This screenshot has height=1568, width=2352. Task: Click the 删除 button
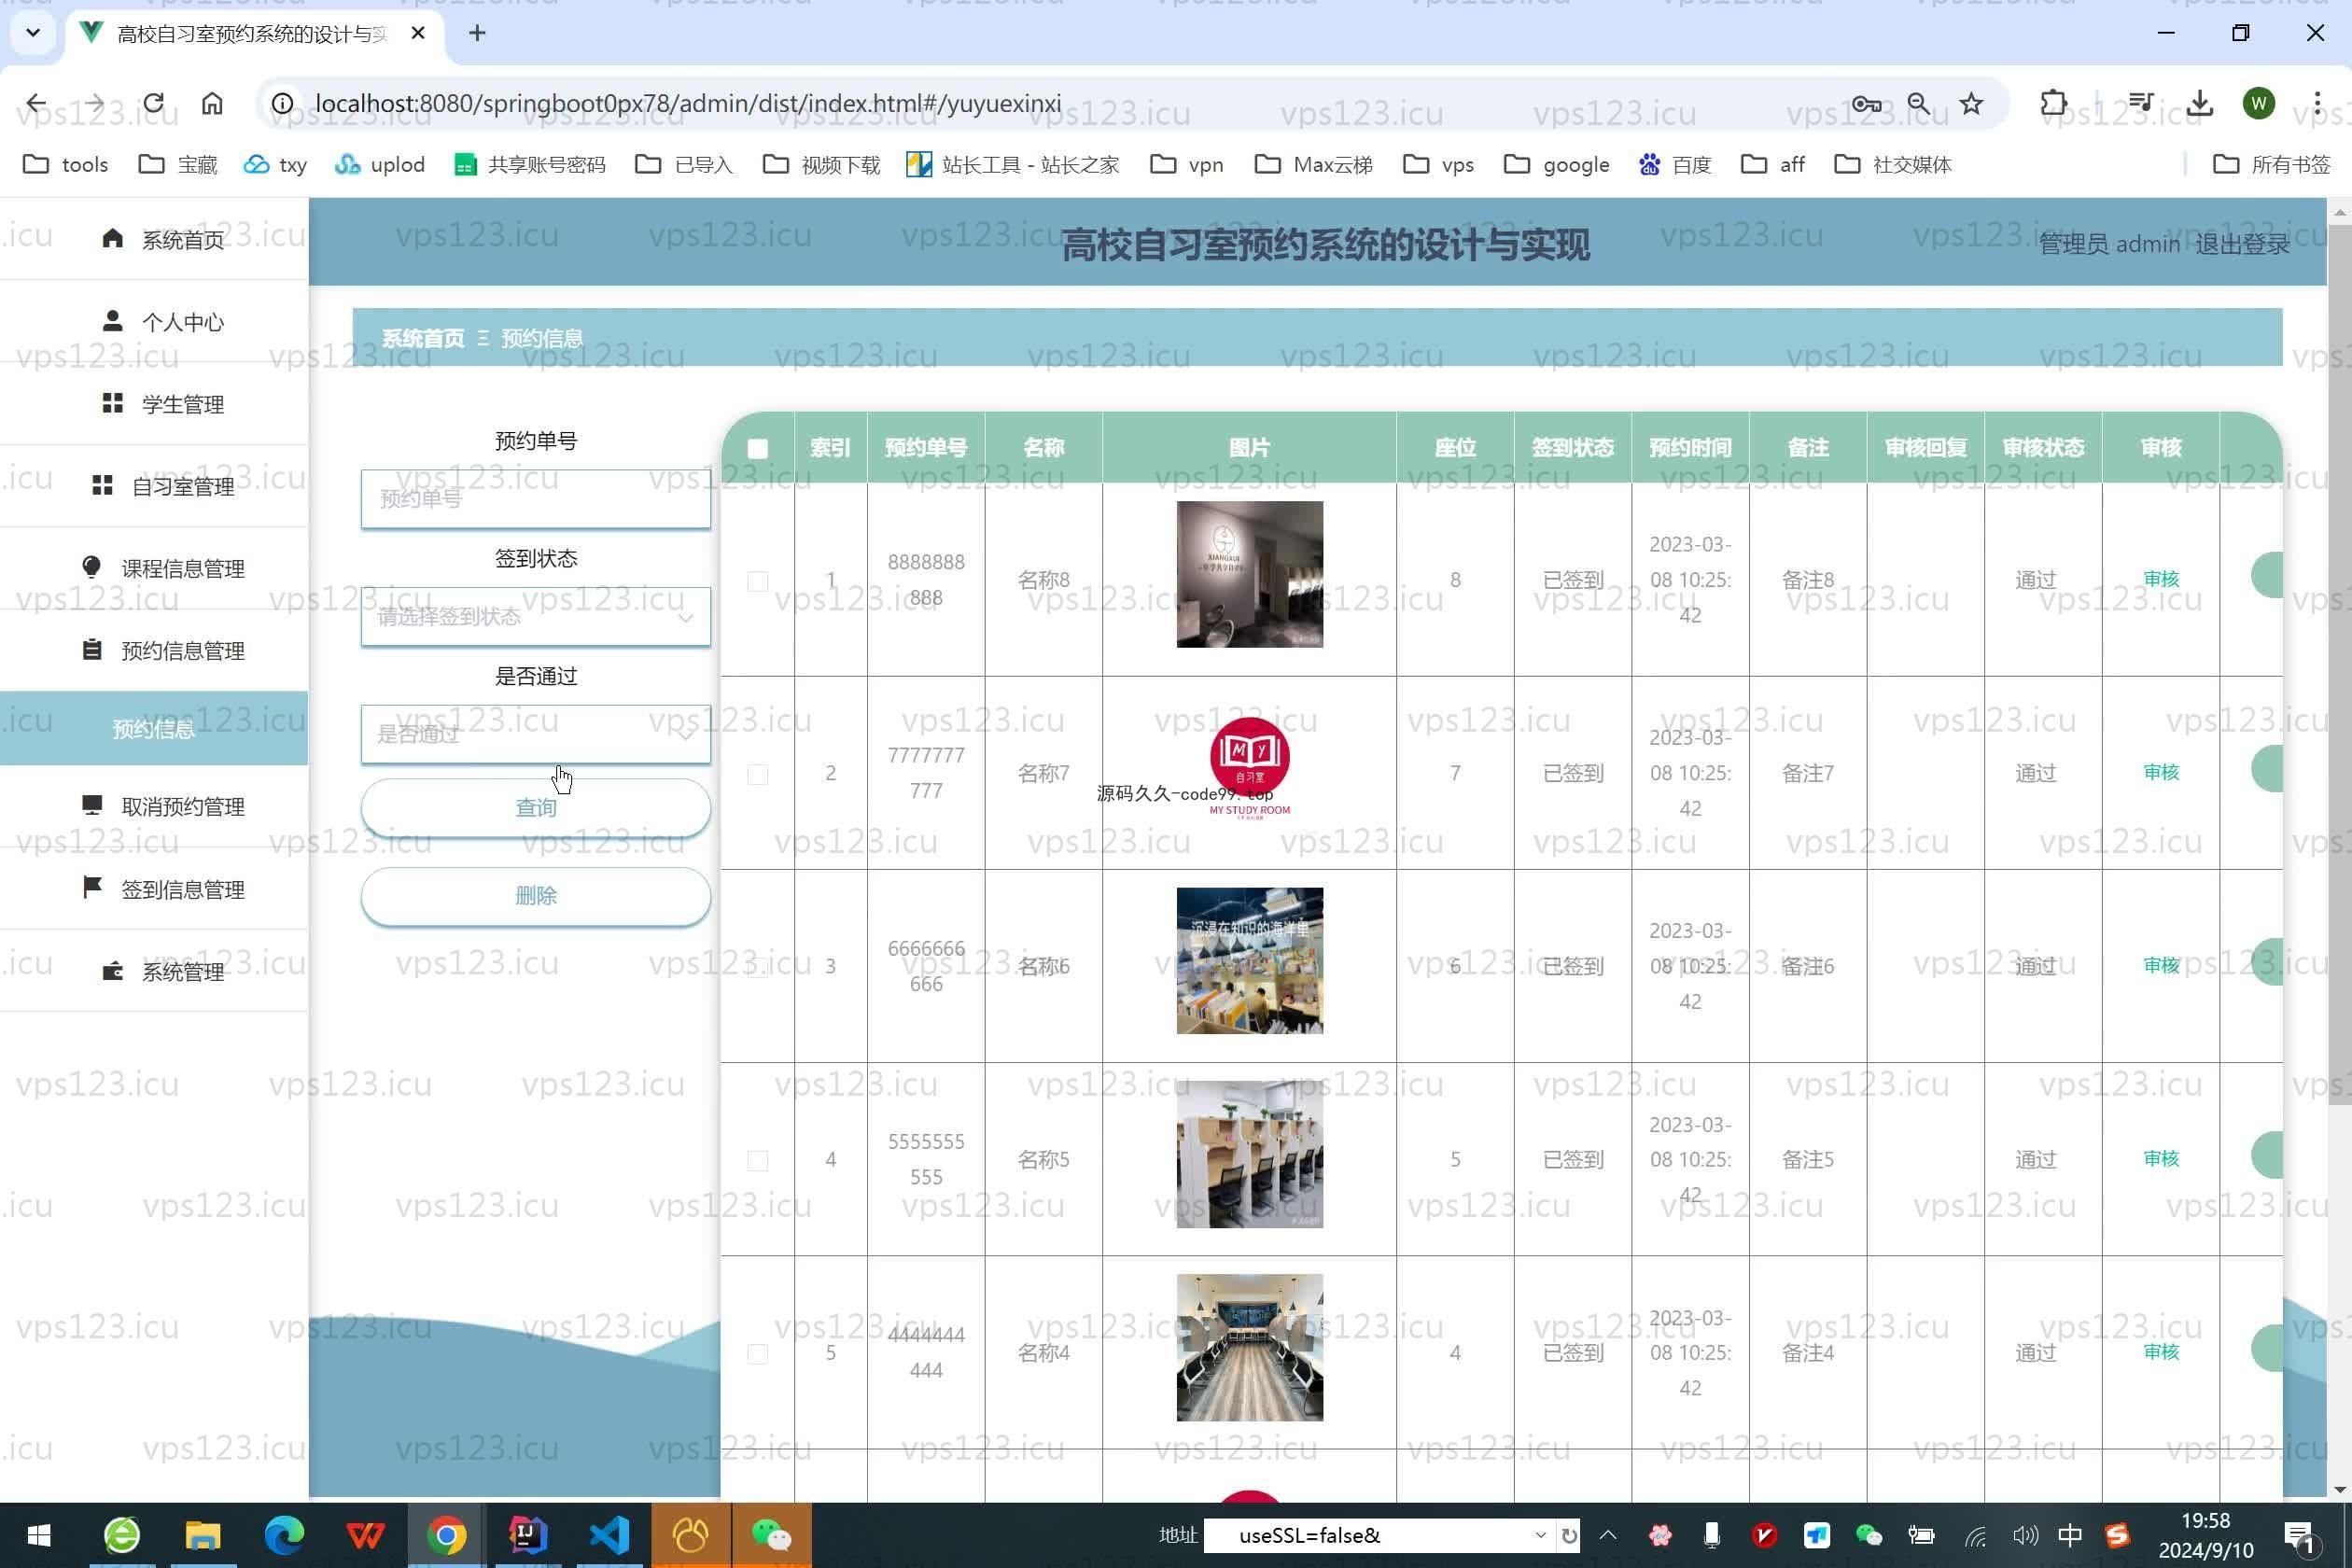[536, 895]
